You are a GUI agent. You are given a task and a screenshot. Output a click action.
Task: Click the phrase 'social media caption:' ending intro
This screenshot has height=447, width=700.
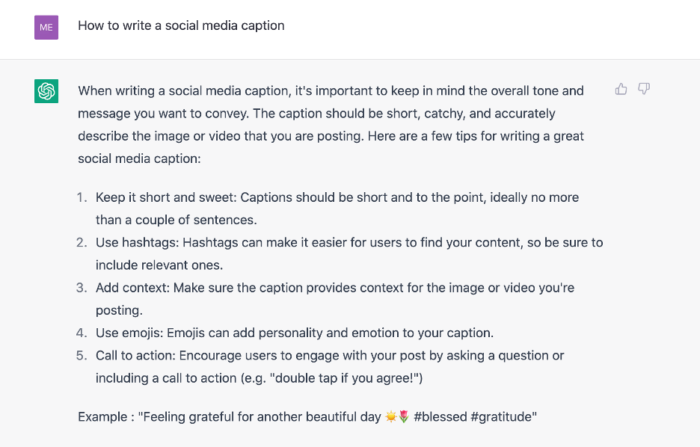(139, 159)
